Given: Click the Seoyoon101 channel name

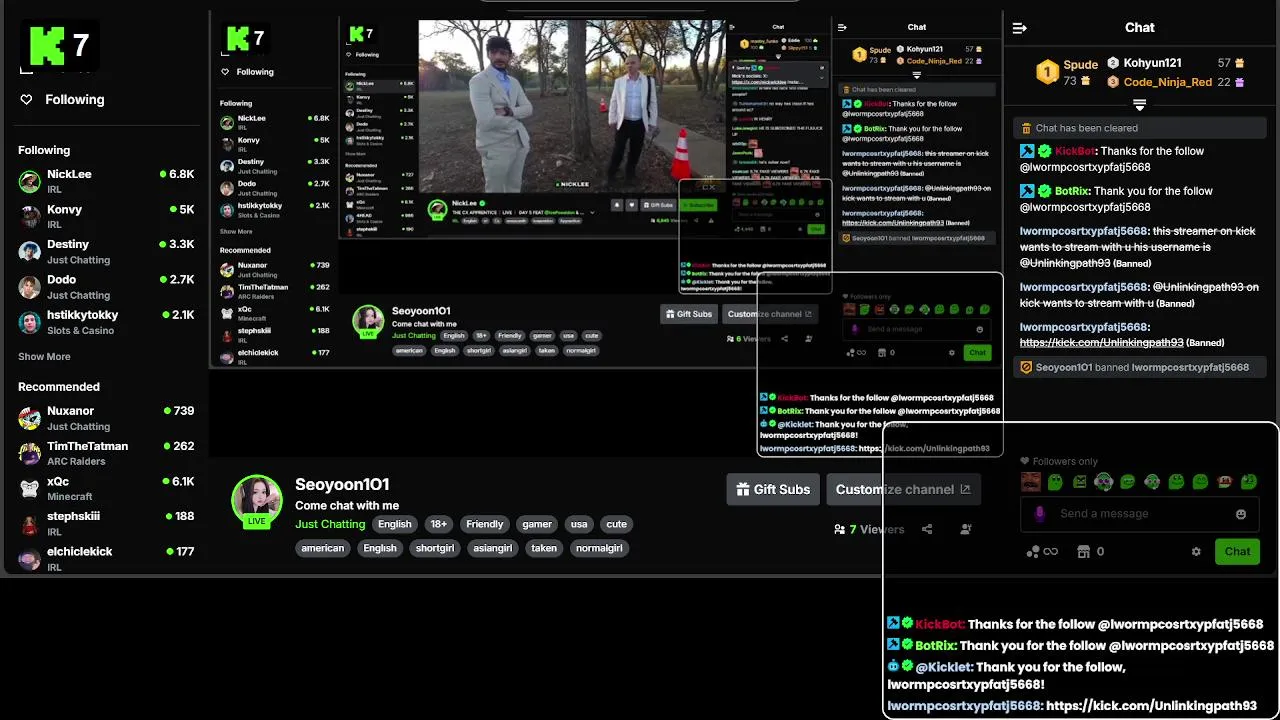Looking at the screenshot, I should [342, 484].
